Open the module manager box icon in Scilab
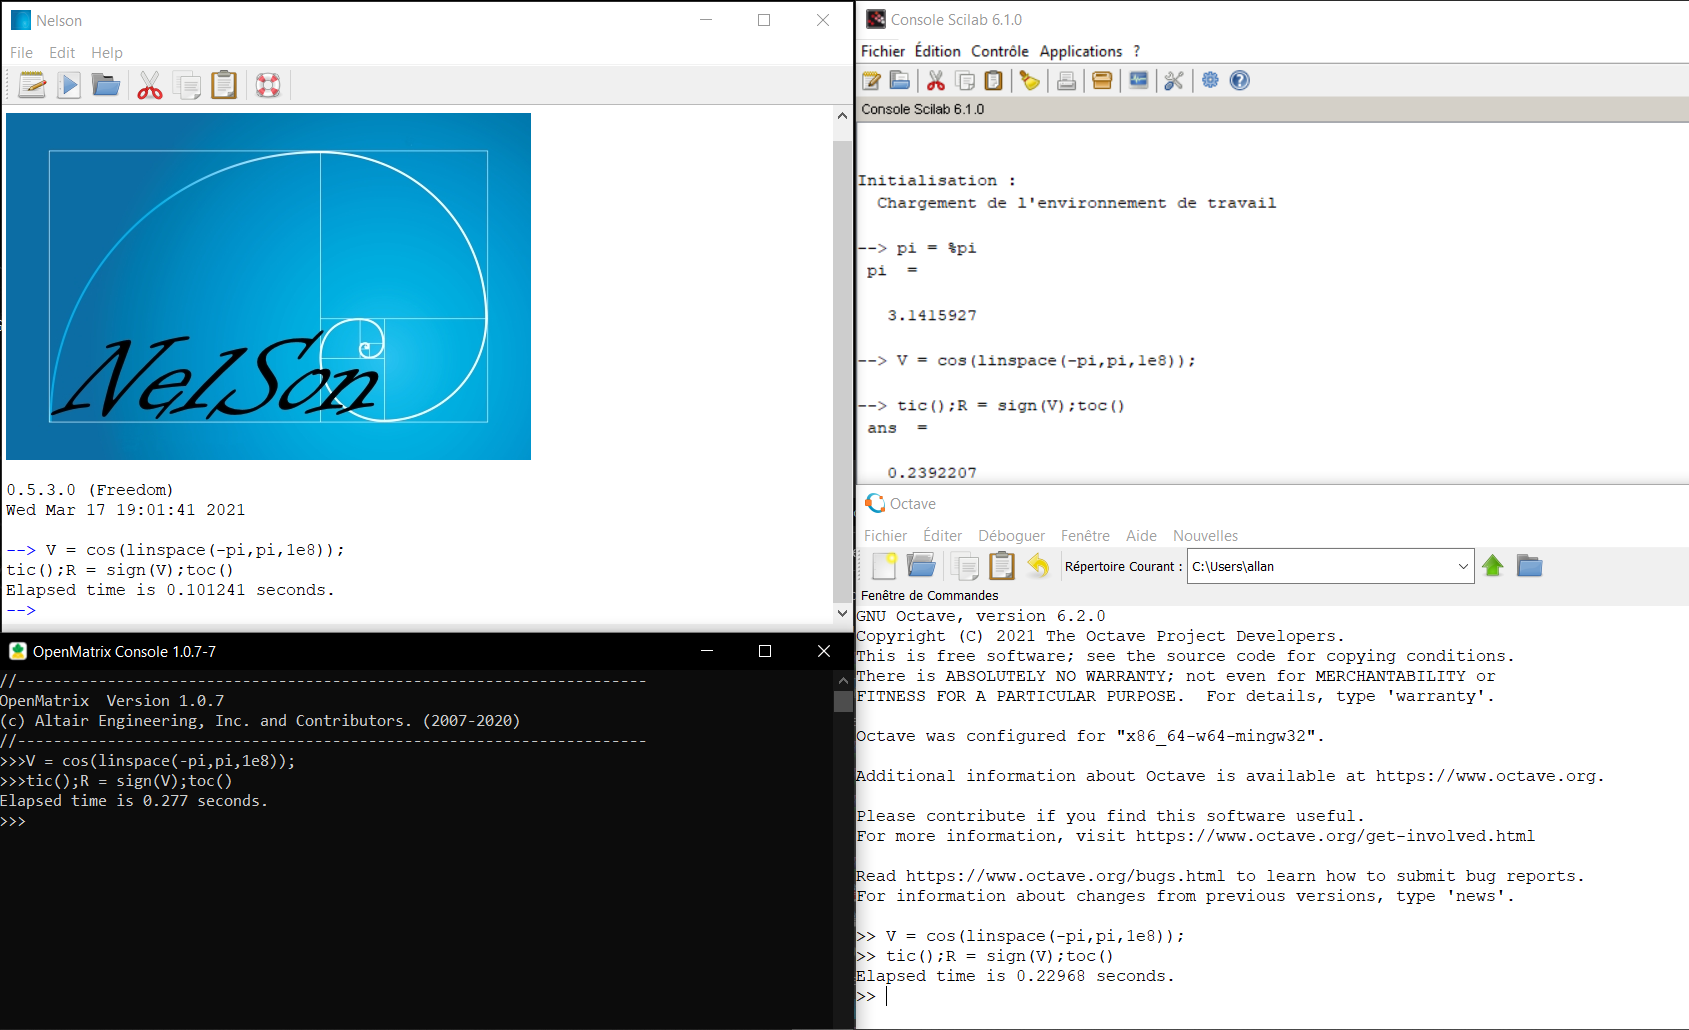 tap(1102, 81)
